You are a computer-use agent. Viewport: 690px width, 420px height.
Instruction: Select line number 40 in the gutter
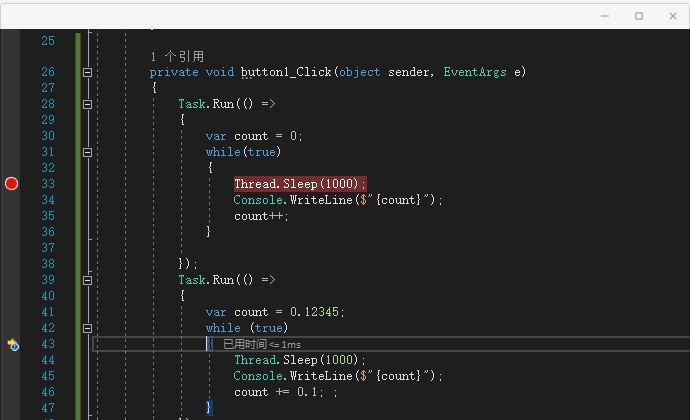click(x=47, y=296)
